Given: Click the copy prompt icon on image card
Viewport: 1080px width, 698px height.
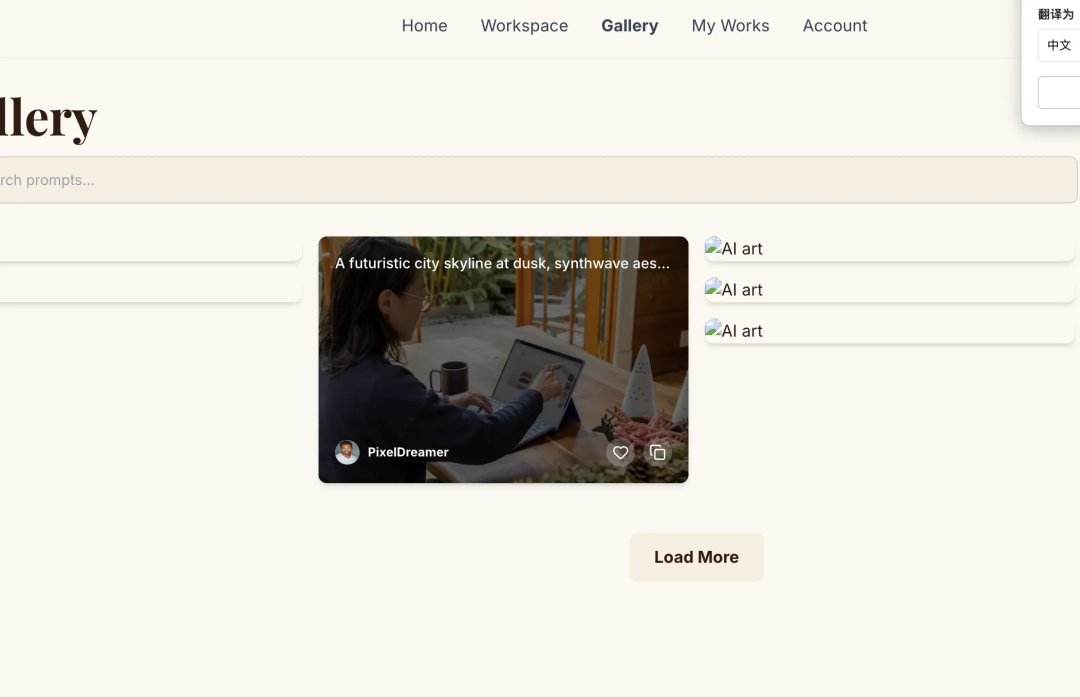Looking at the screenshot, I should (x=657, y=453).
